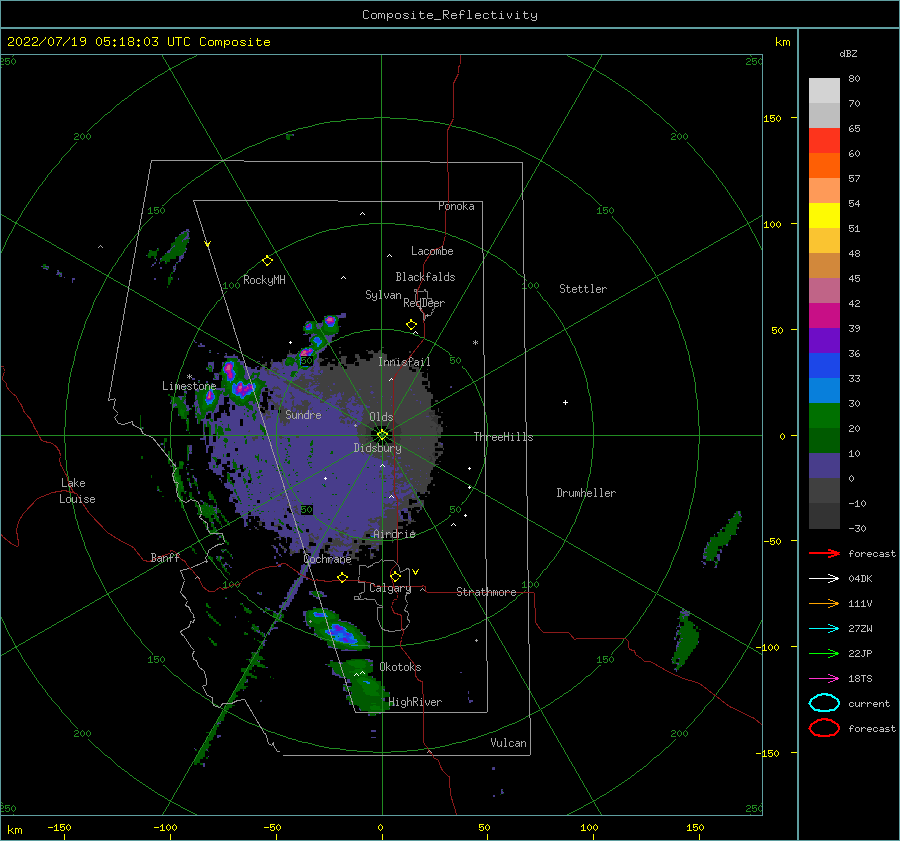The width and height of the screenshot is (900, 841).
Task: Click the Okotoks label
Action: [x=400, y=667]
